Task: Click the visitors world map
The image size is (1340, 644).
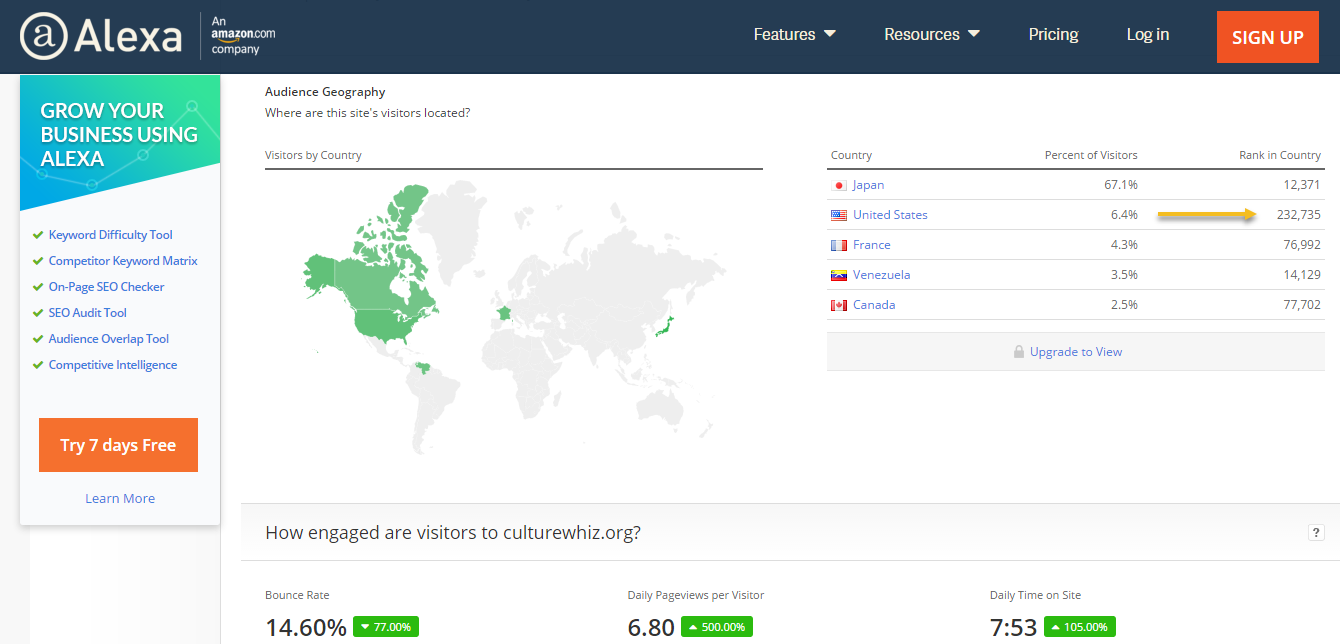Action: pos(515,318)
